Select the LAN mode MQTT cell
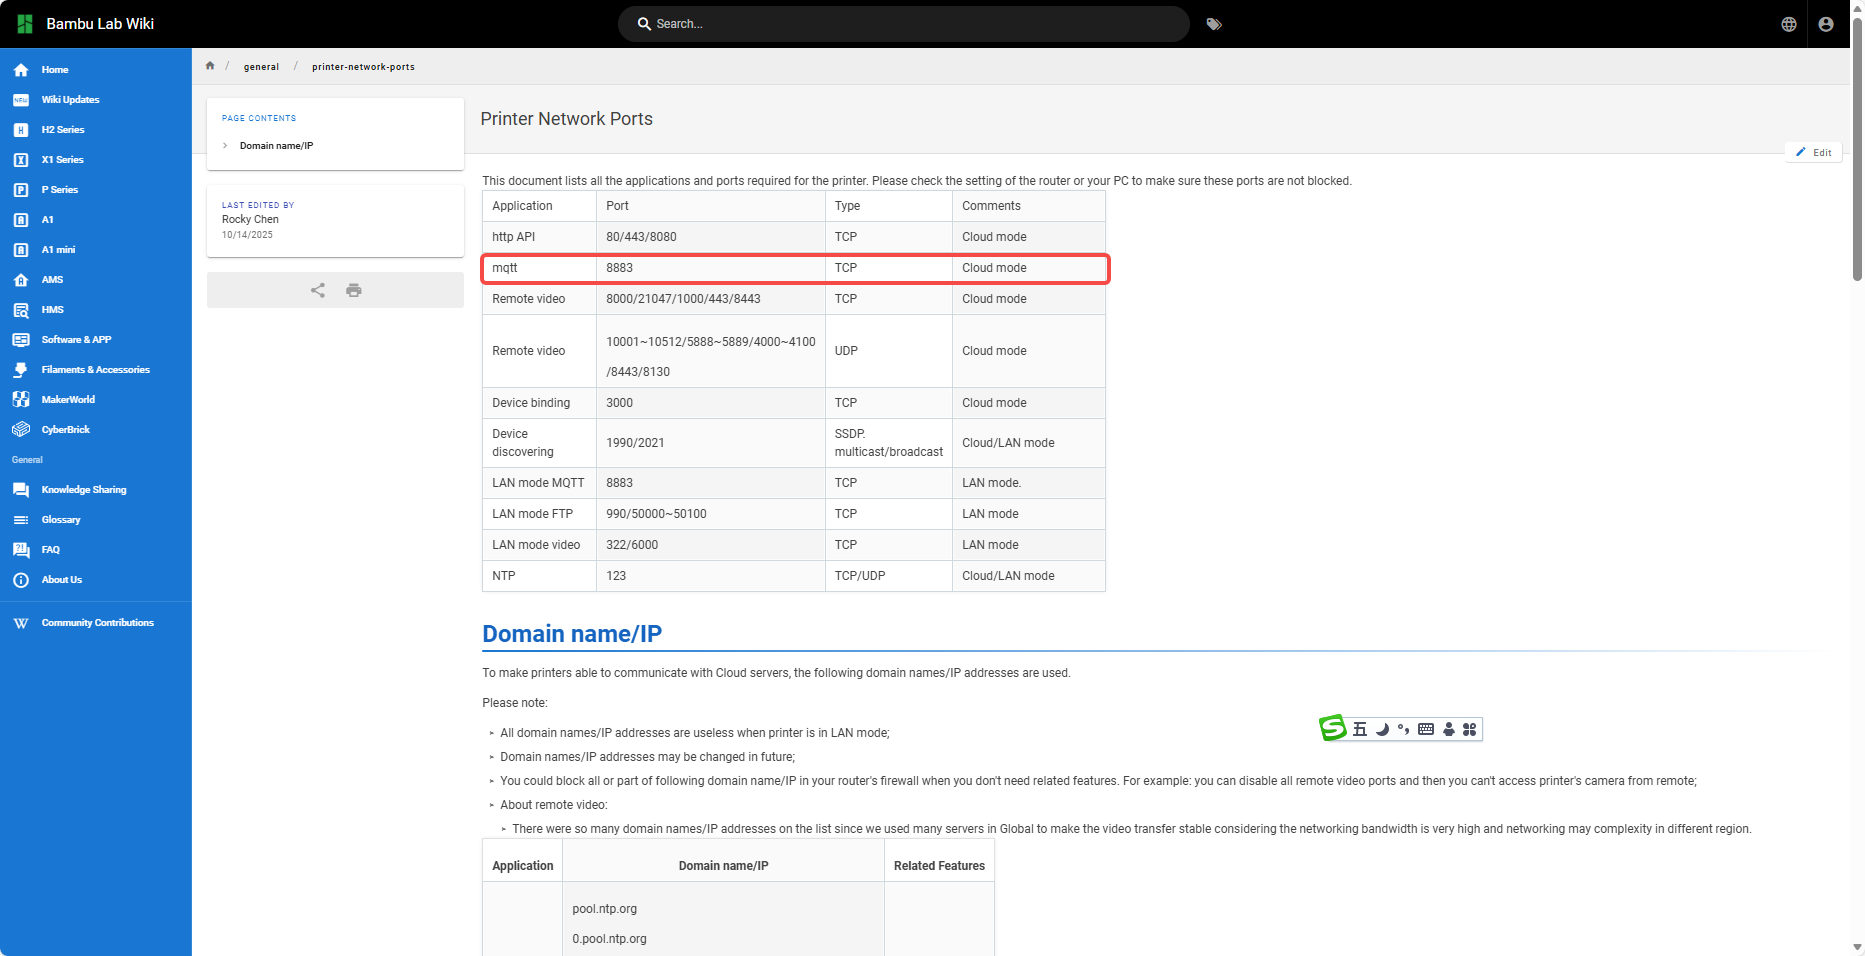The width and height of the screenshot is (1865, 956). click(x=539, y=483)
